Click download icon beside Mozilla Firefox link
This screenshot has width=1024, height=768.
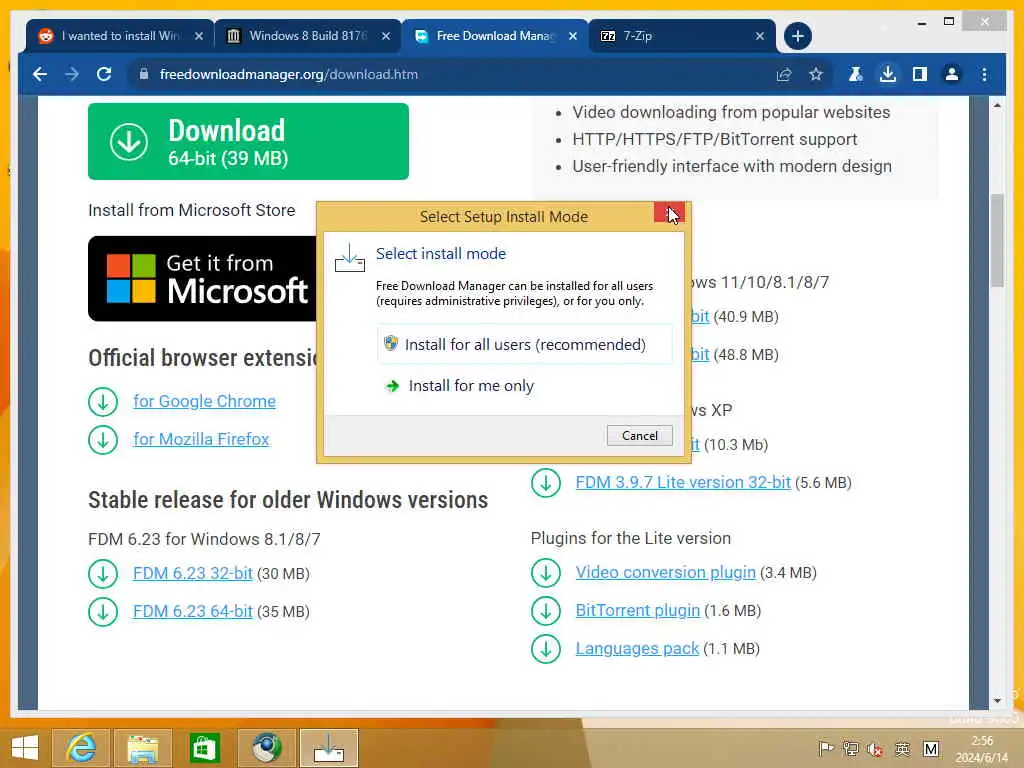pos(103,440)
